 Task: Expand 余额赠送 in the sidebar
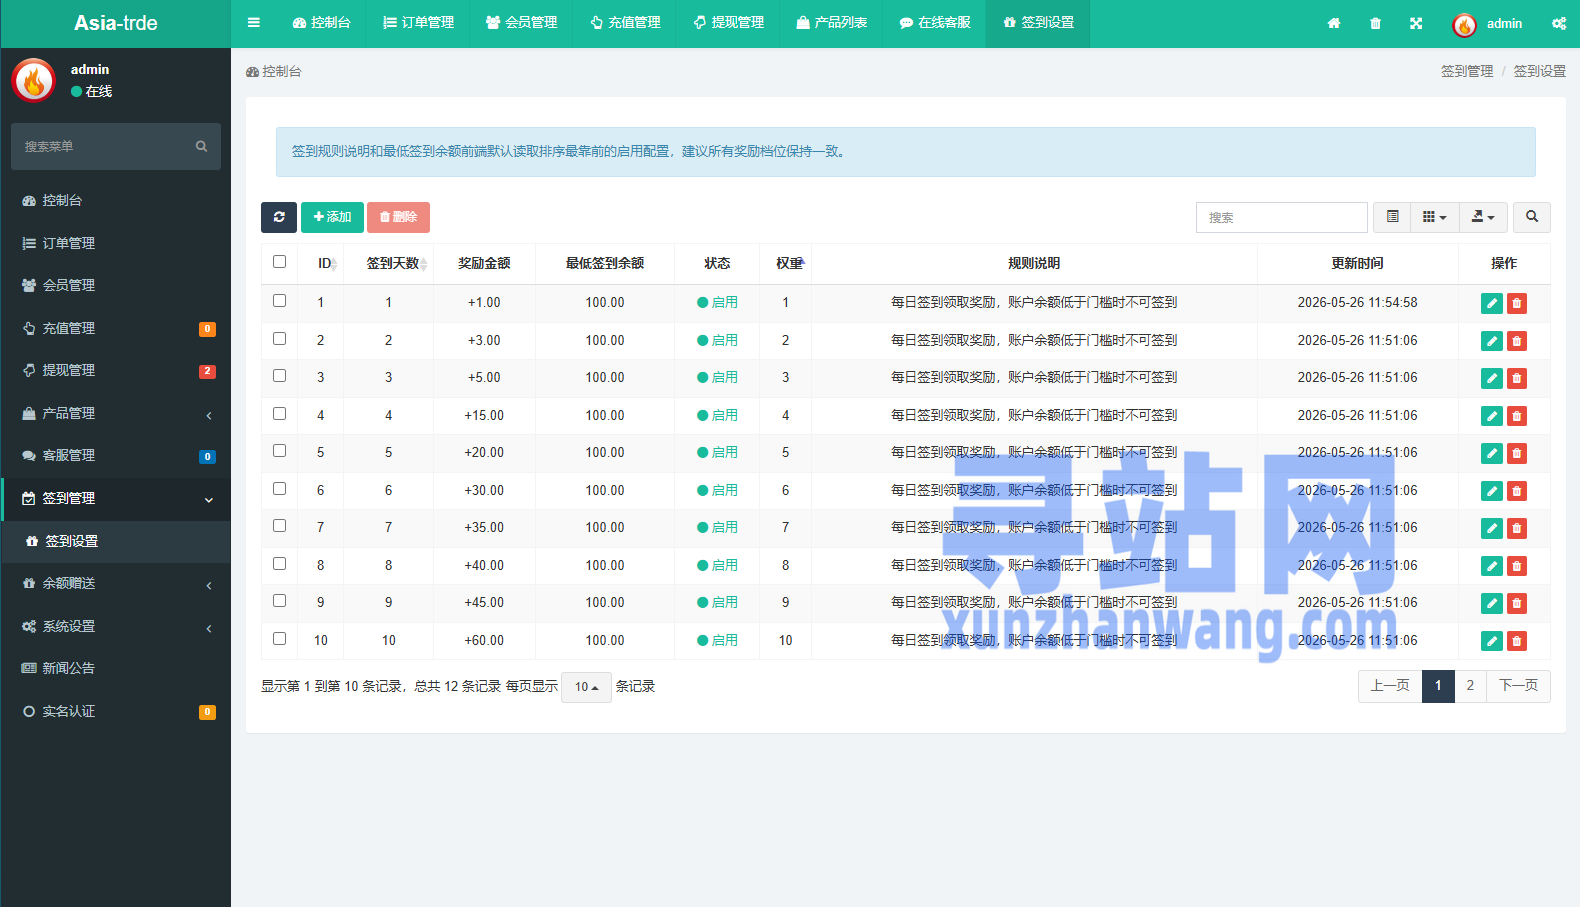115,583
